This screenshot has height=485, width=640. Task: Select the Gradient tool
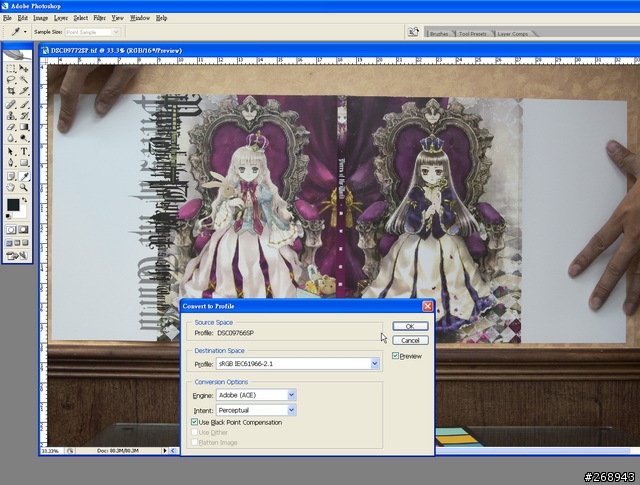coord(24,127)
